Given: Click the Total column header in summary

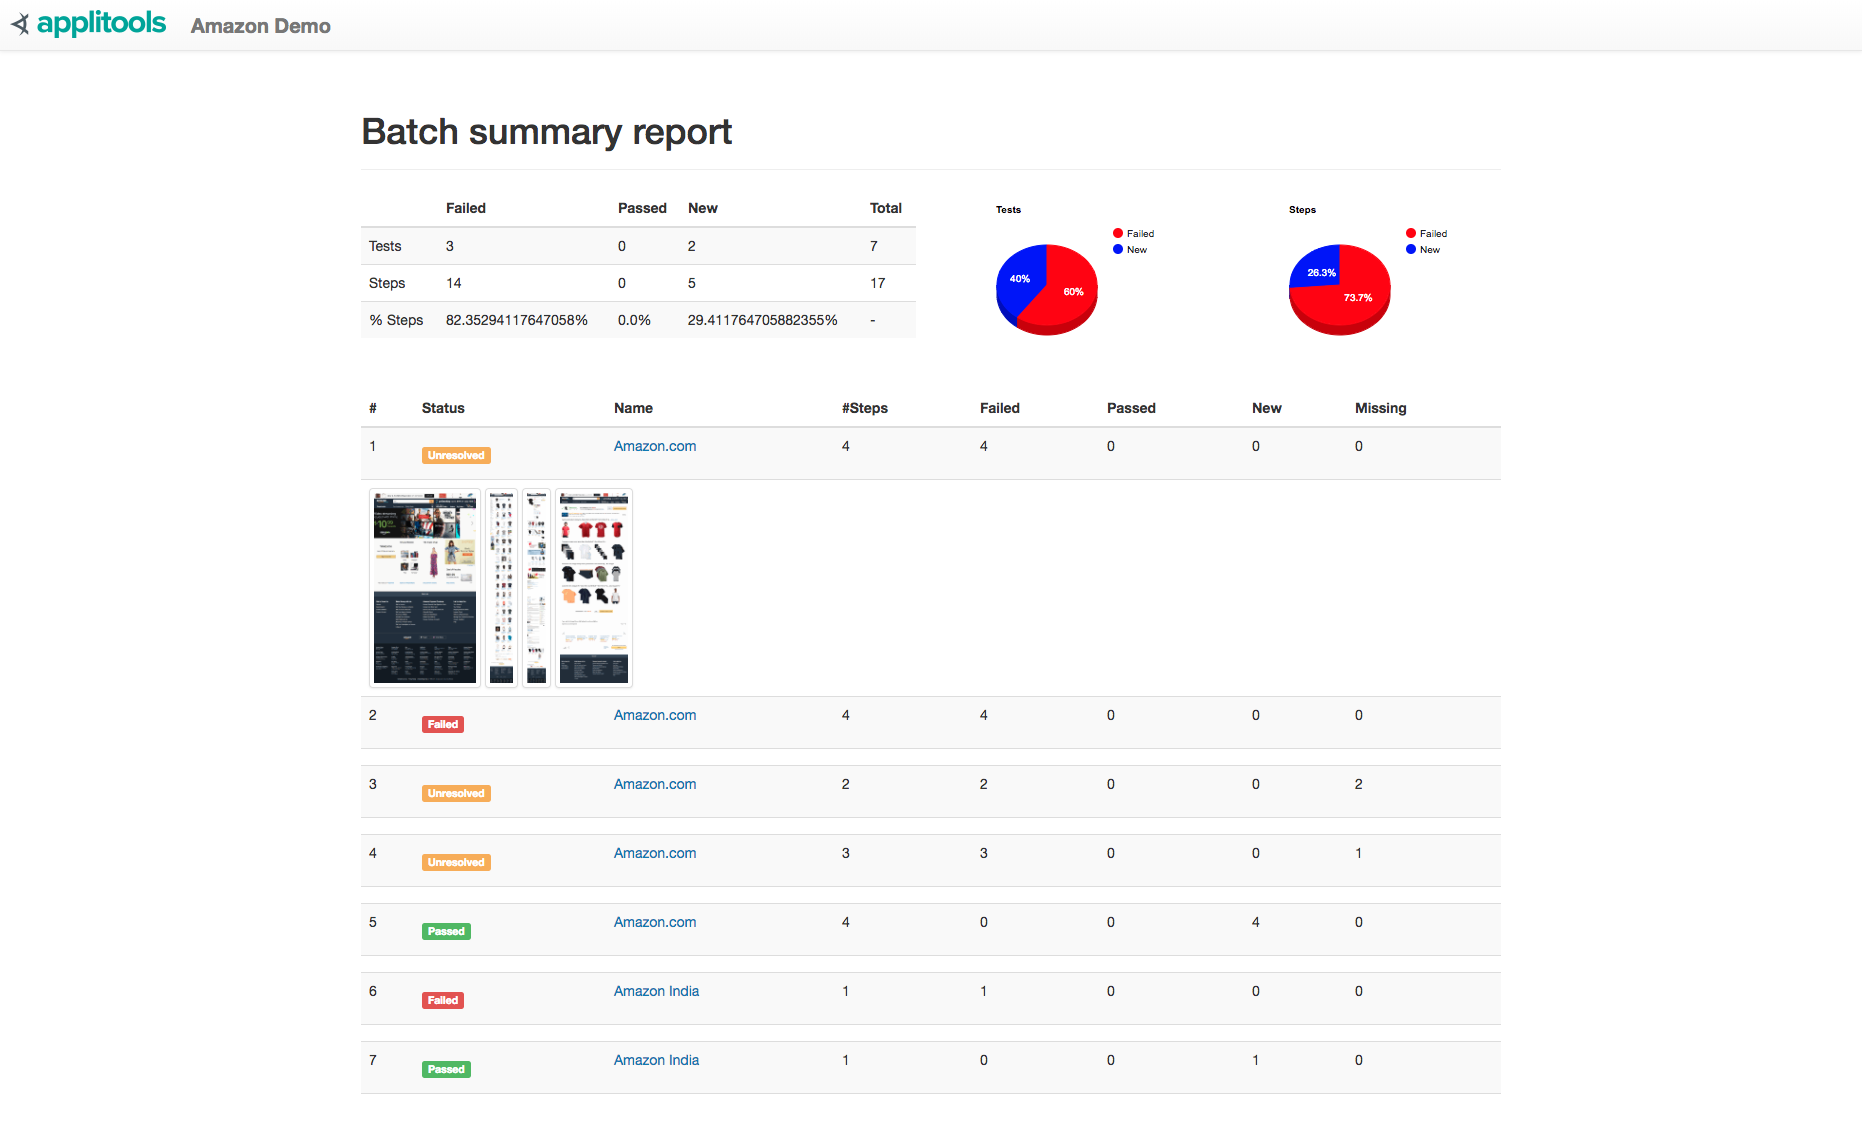Looking at the screenshot, I should click(x=886, y=208).
